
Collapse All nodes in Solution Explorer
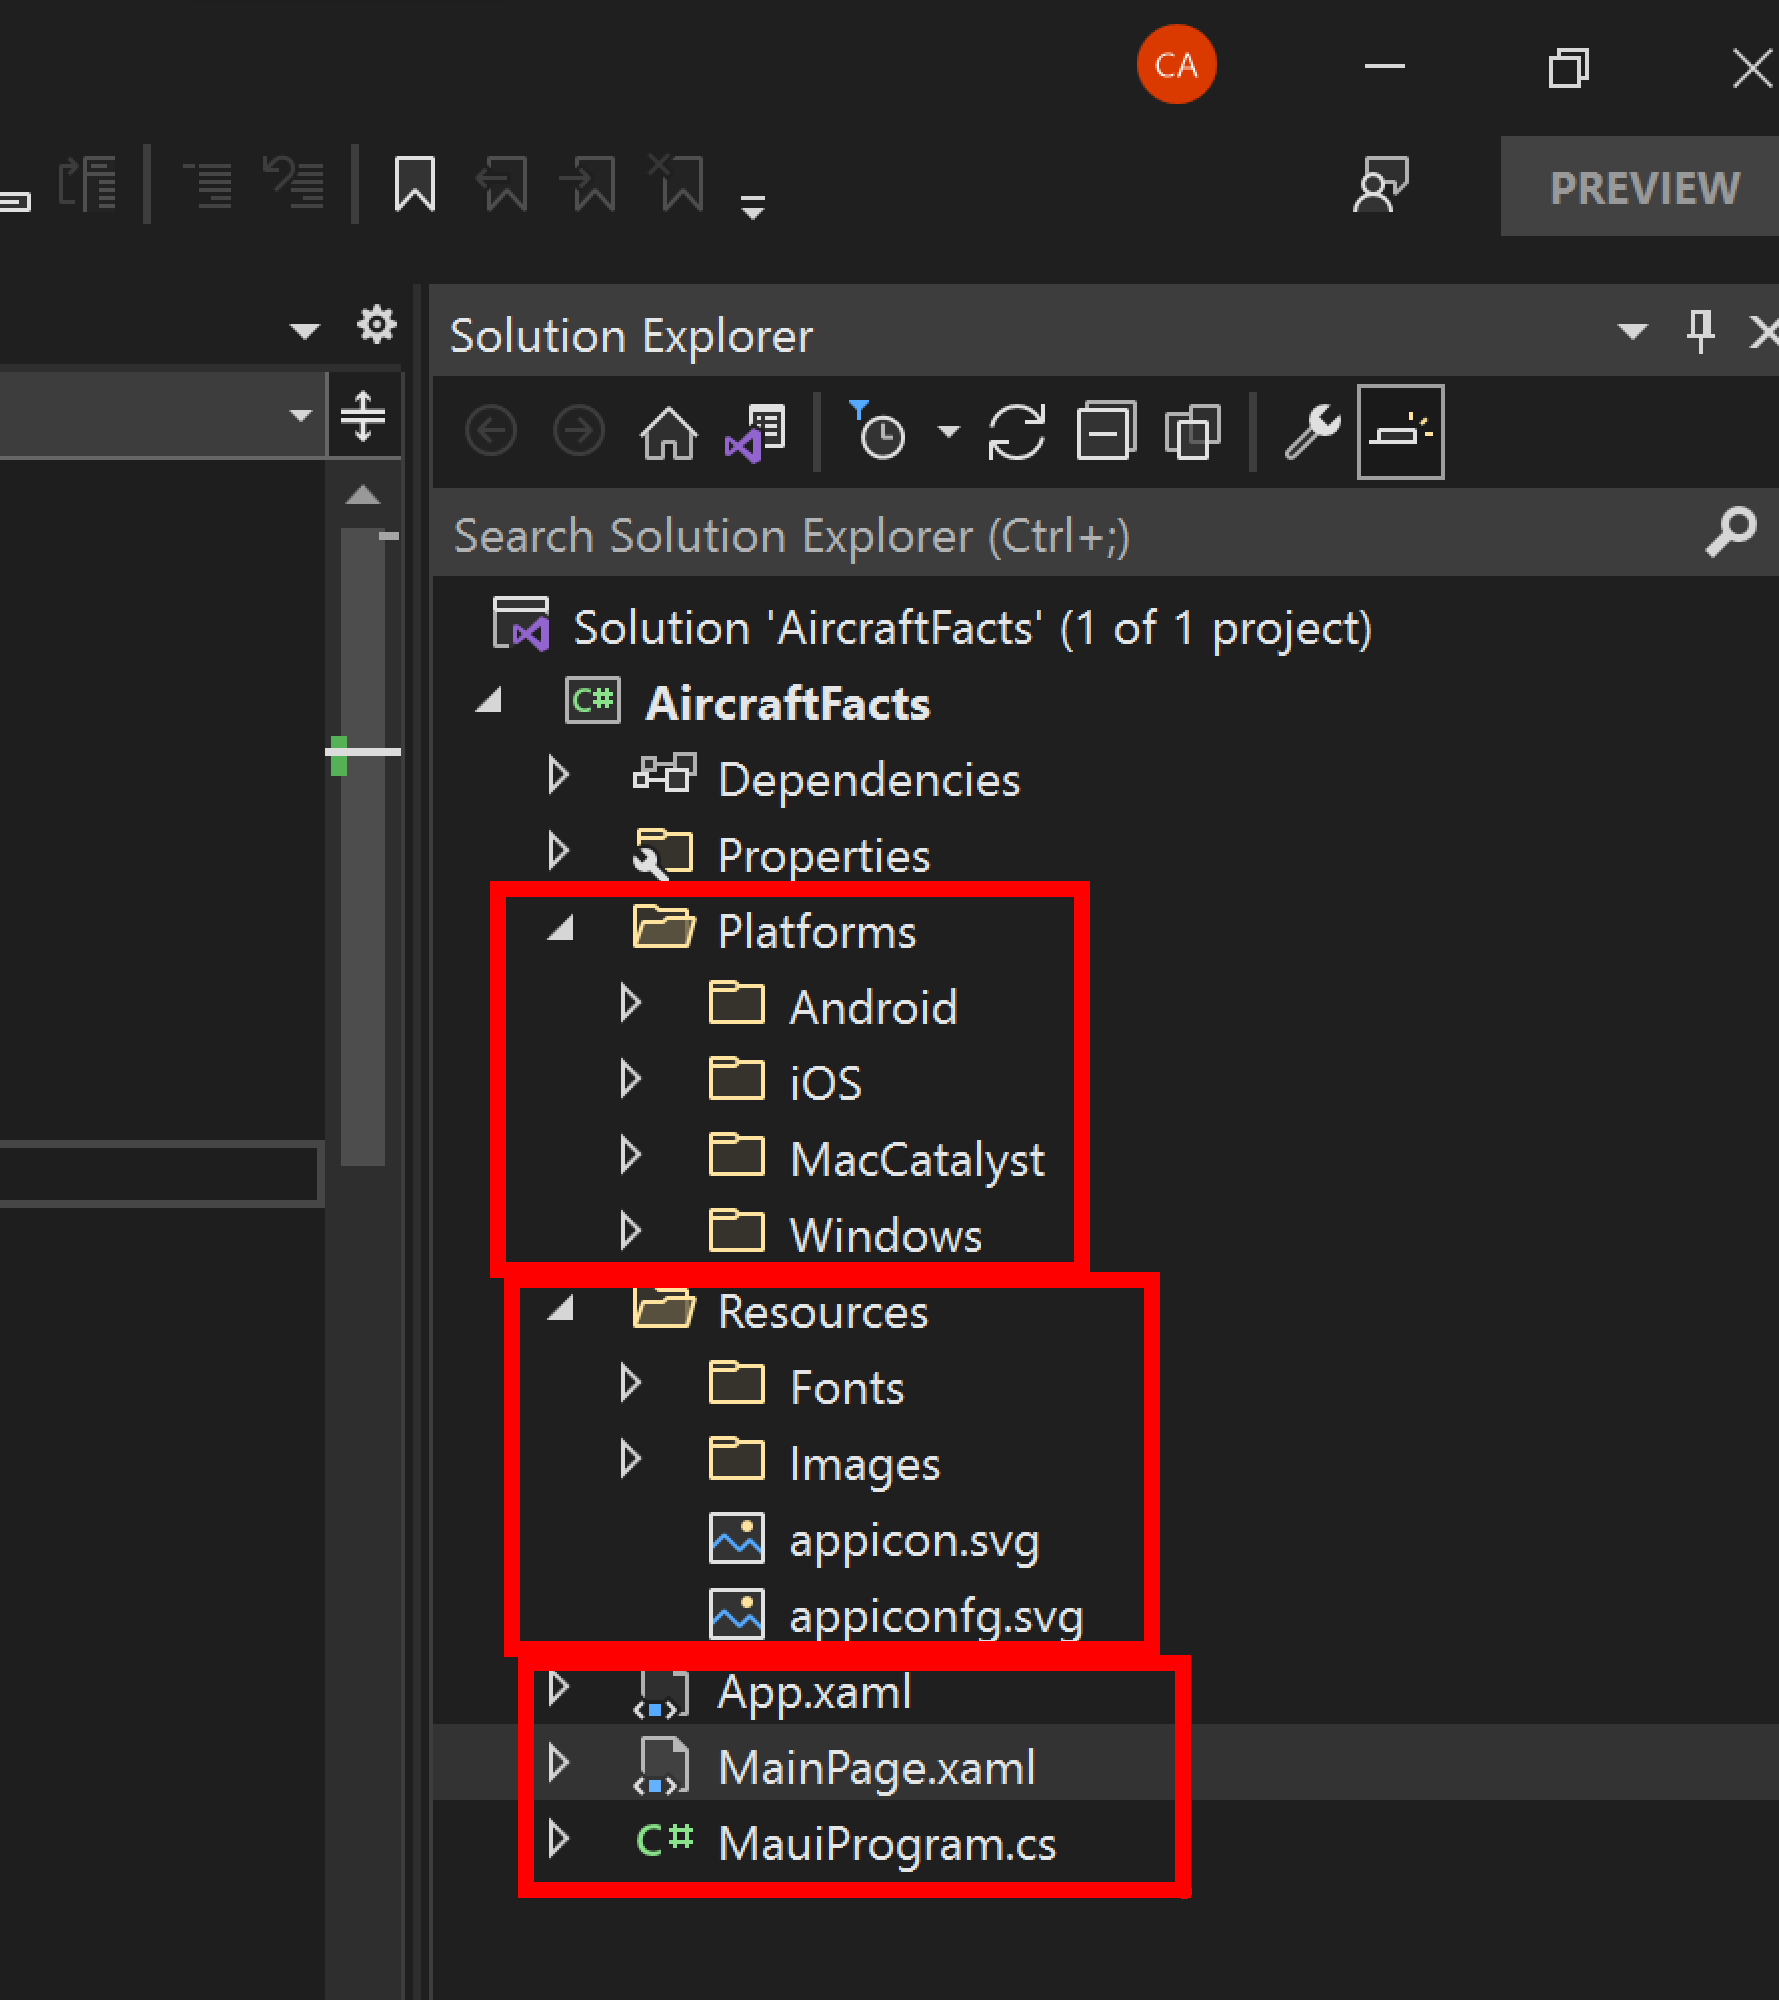tap(1106, 432)
